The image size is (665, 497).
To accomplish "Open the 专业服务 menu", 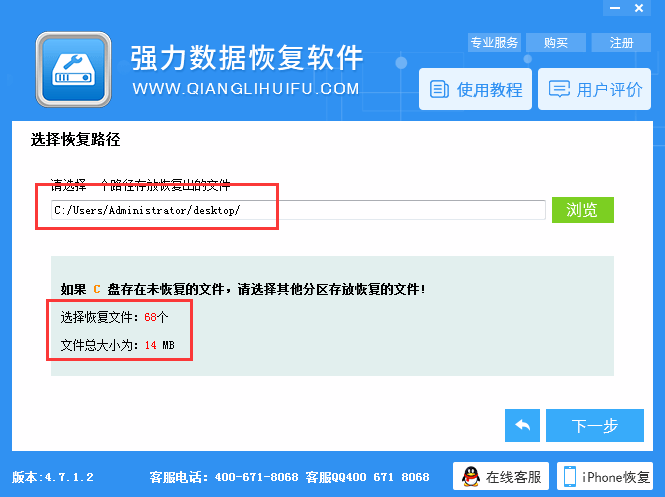I will click(x=494, y=42).
